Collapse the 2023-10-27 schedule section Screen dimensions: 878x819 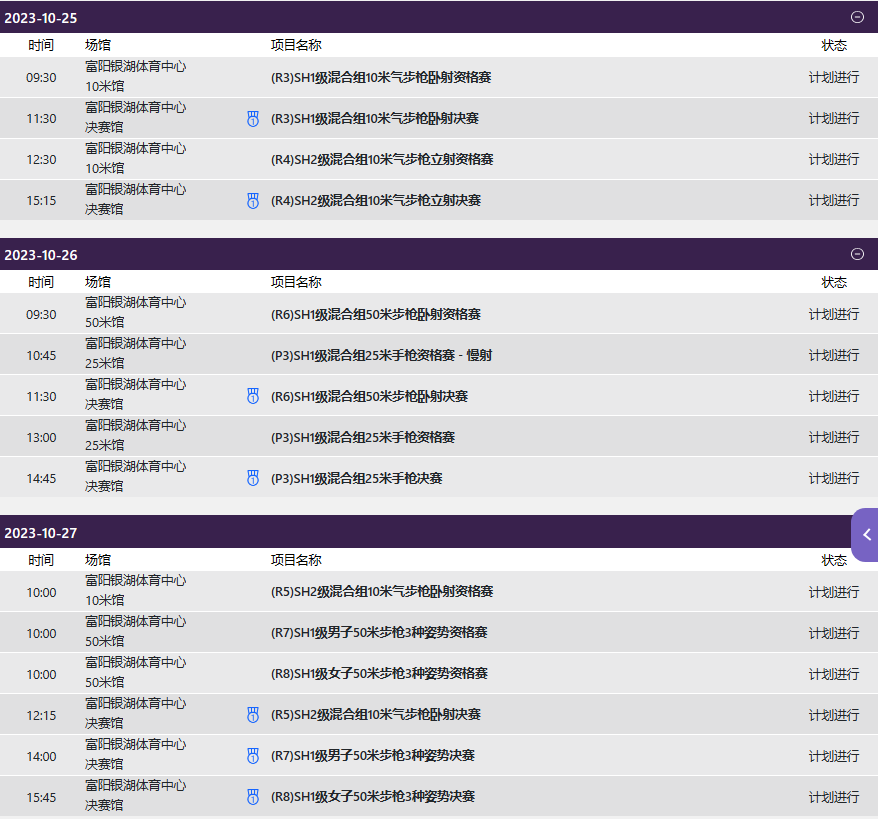(x=857, y=532)
